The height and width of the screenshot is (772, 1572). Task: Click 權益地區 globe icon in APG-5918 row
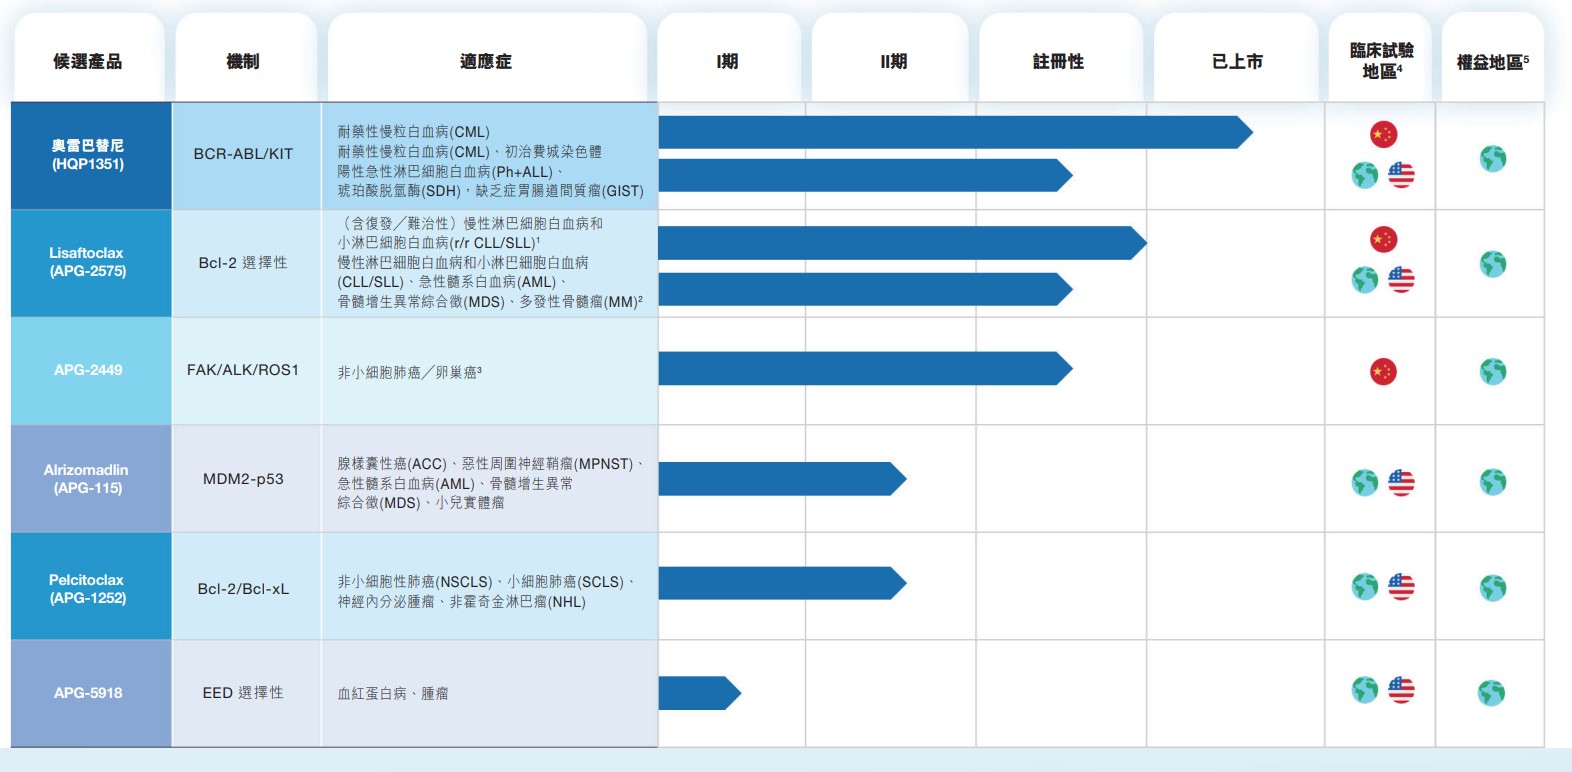1491,693
